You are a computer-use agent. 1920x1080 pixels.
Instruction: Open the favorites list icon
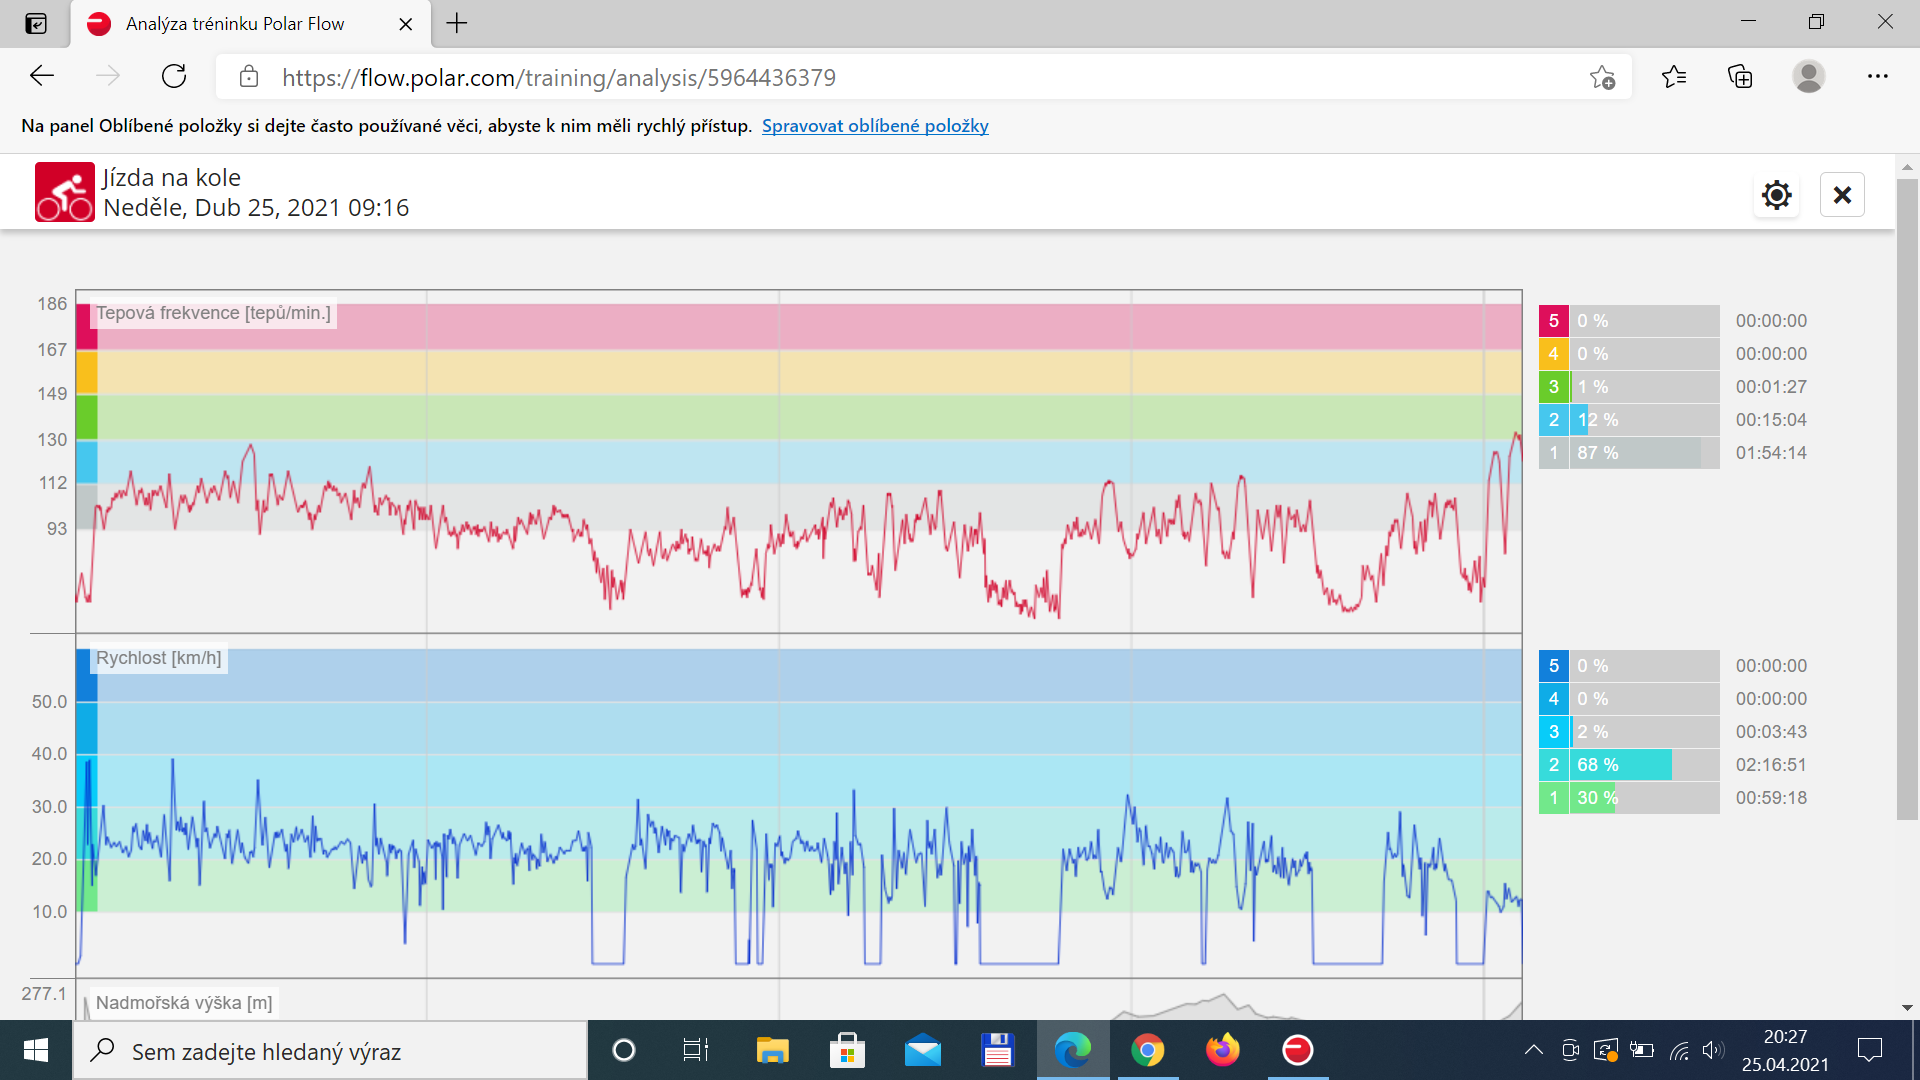tap(1673, 77)
